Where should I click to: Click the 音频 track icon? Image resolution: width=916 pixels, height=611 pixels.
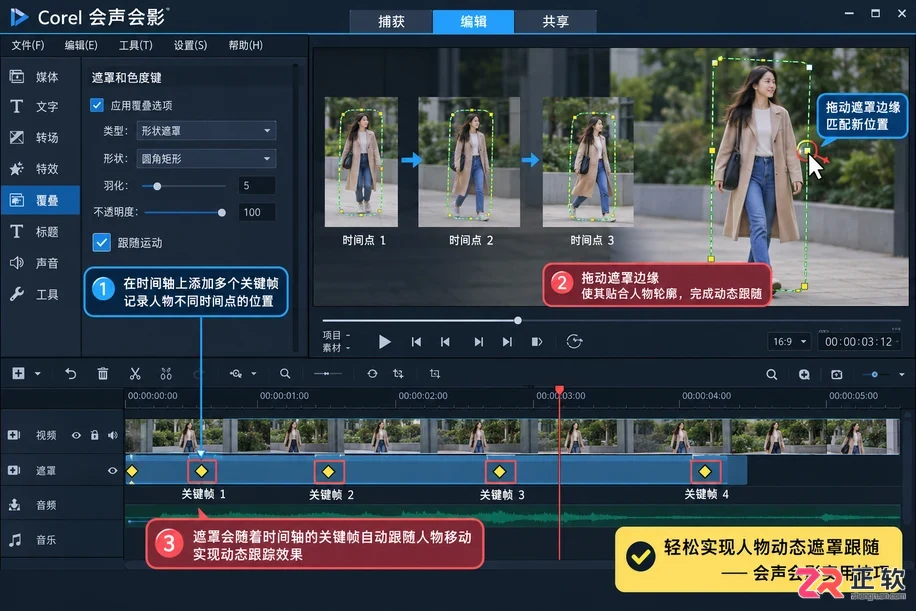[x=15, y=505]
